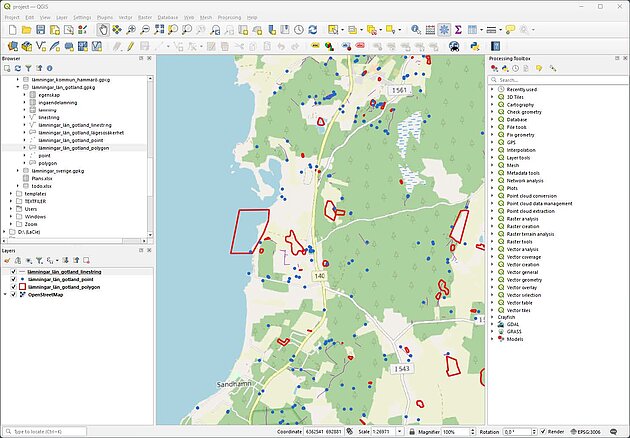This screenshot has height=438, width=630.
Task: Open Select Features dropdown arrow
Action: [342, 30]
